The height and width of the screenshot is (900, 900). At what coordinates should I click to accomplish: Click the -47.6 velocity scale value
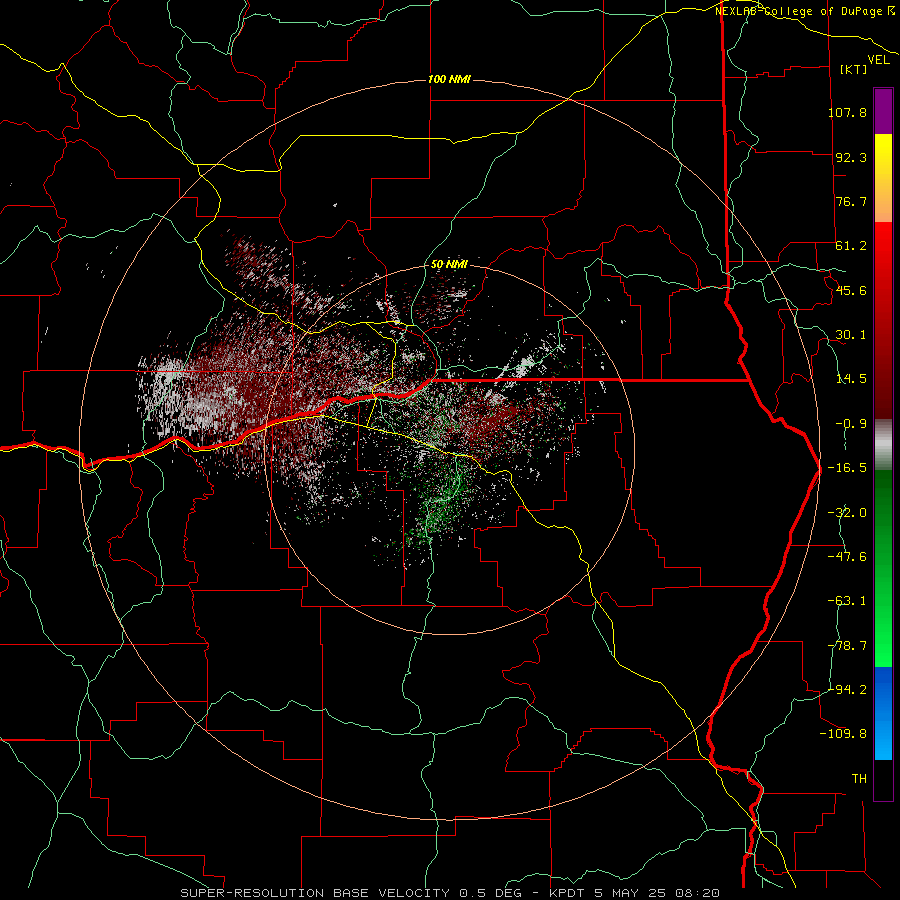tap(847, 557)
